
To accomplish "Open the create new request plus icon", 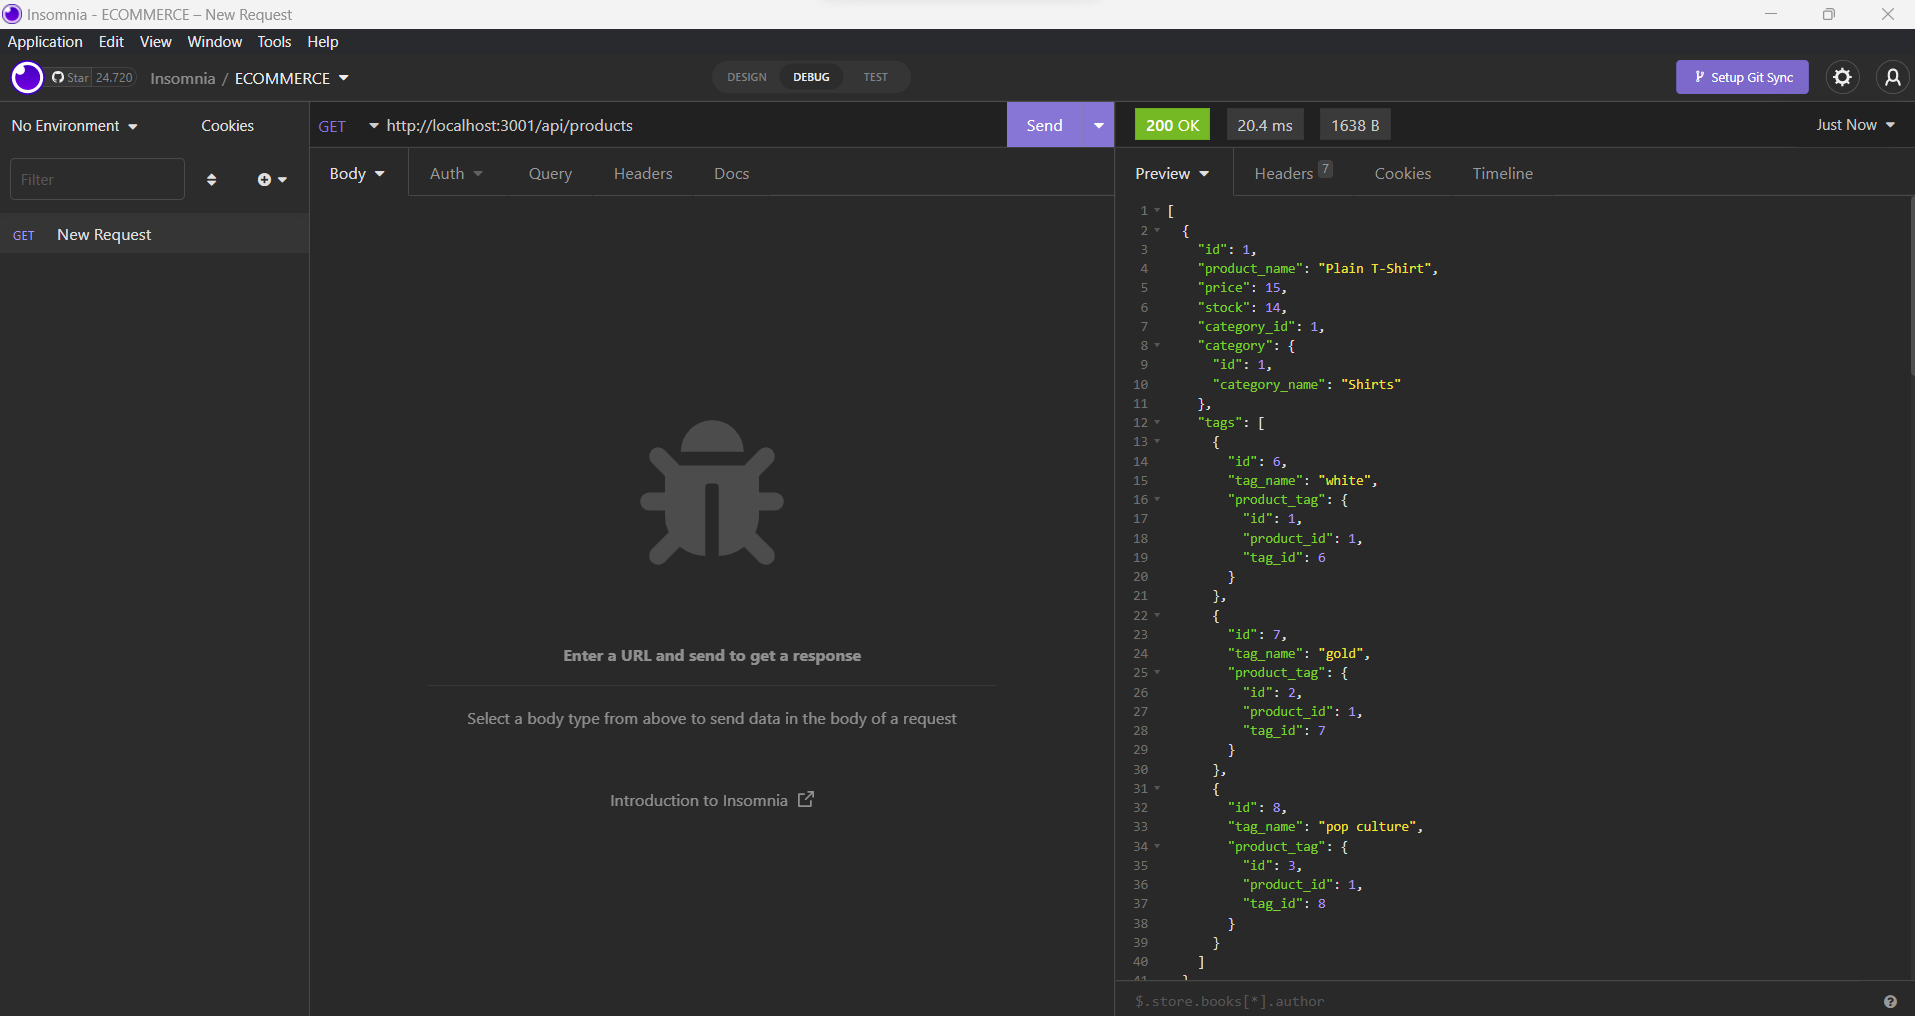I will [x=264, y=179].
